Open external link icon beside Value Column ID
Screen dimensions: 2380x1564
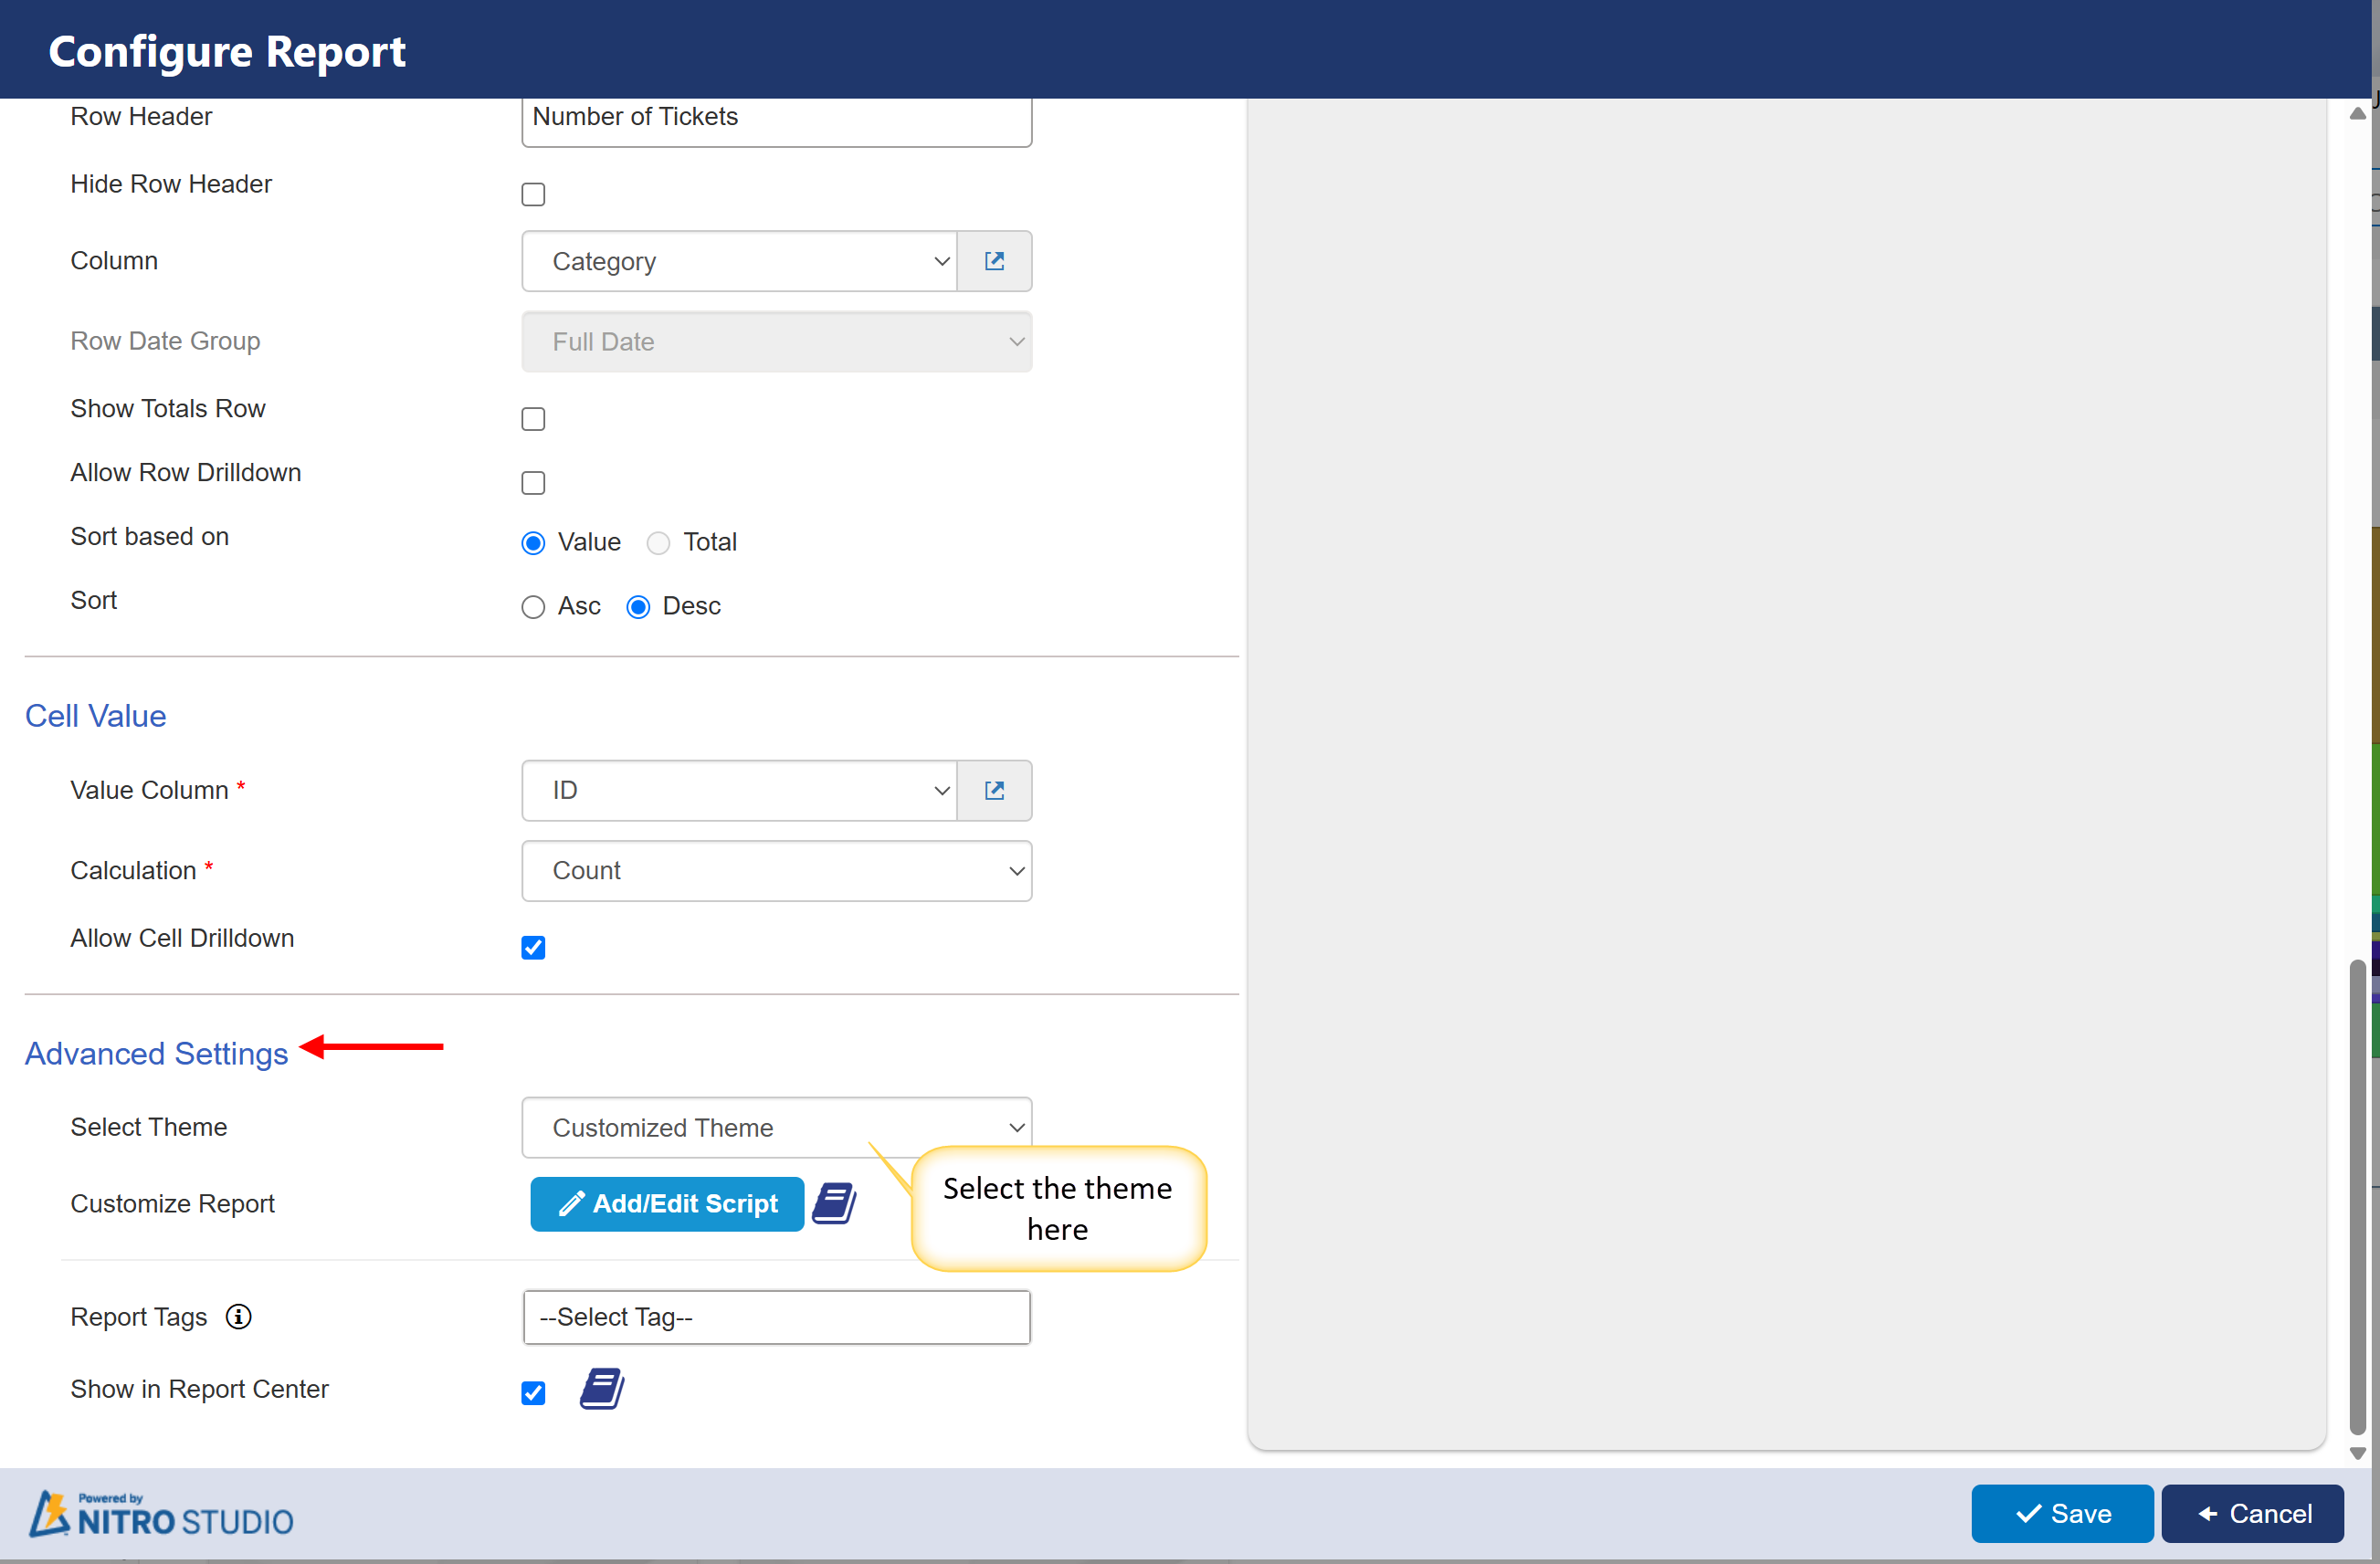click(993, 790)
